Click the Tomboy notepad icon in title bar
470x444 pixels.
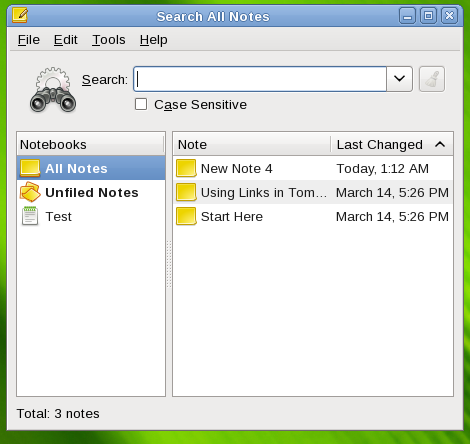[20, 15]
